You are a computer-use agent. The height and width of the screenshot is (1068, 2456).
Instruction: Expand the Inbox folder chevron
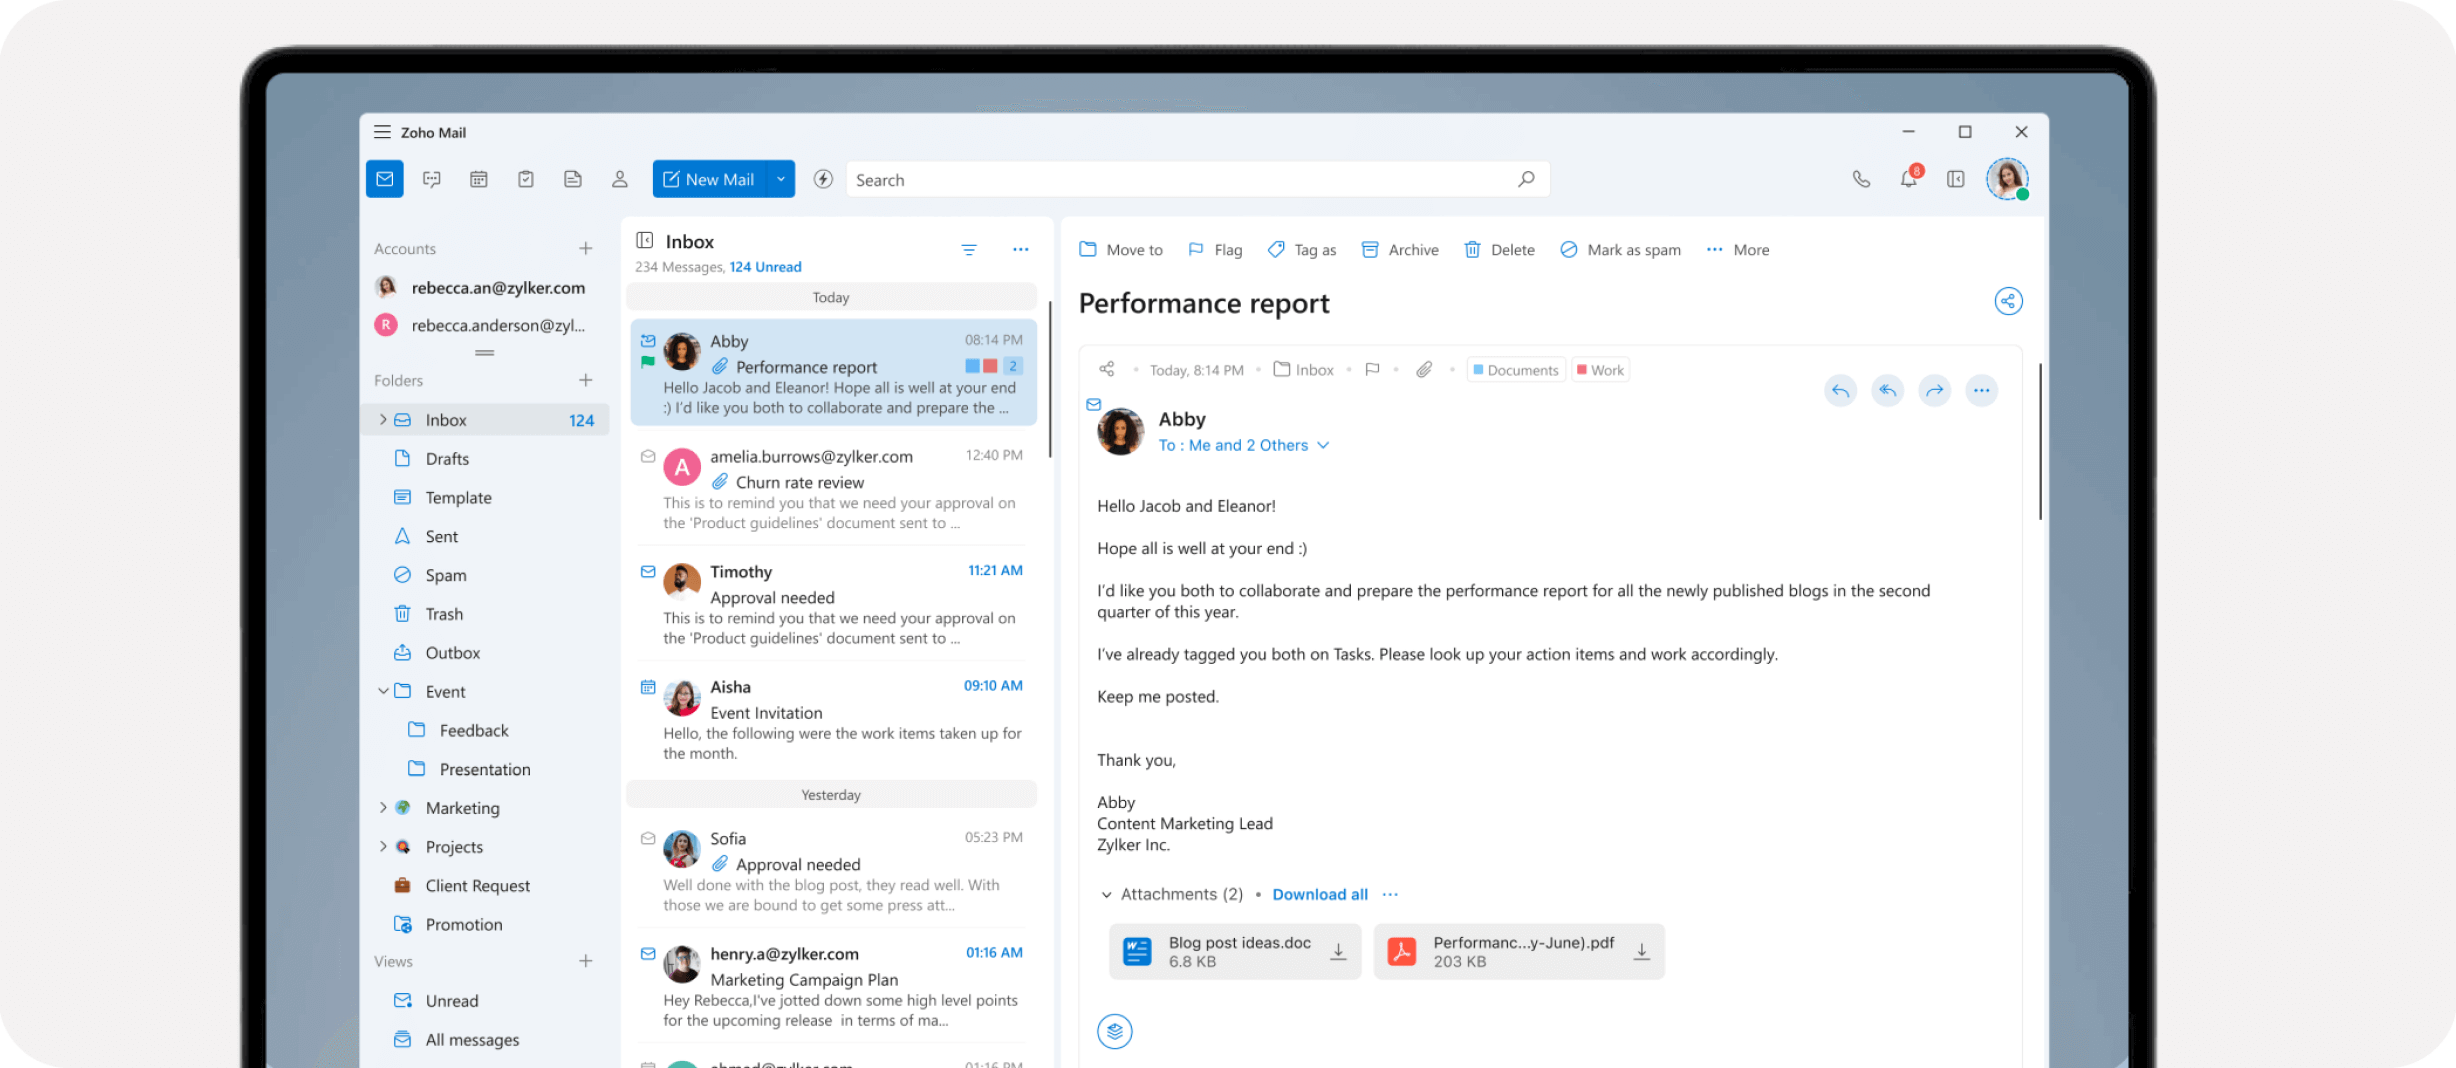pyautogui.click(x=382, y=420)
